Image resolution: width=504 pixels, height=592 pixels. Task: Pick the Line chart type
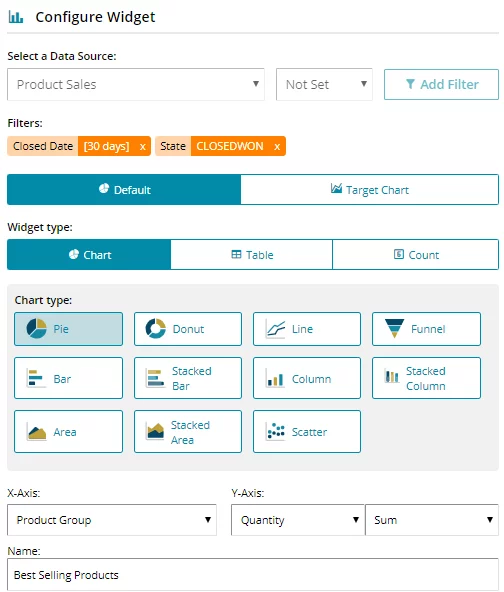(x=307, y=329)
